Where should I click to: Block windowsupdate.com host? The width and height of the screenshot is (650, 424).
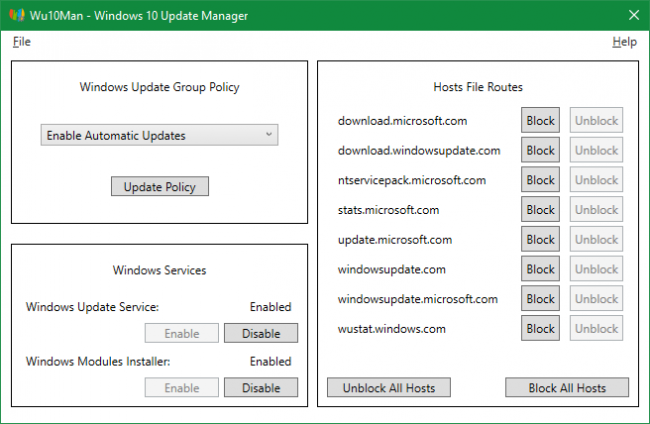tap(540, 269)
